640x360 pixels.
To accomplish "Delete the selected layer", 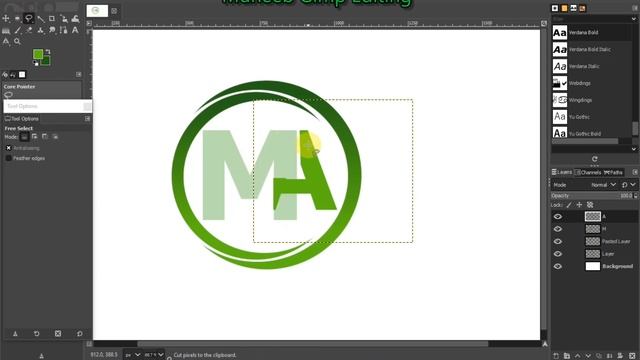I will (x=632, y=356).
